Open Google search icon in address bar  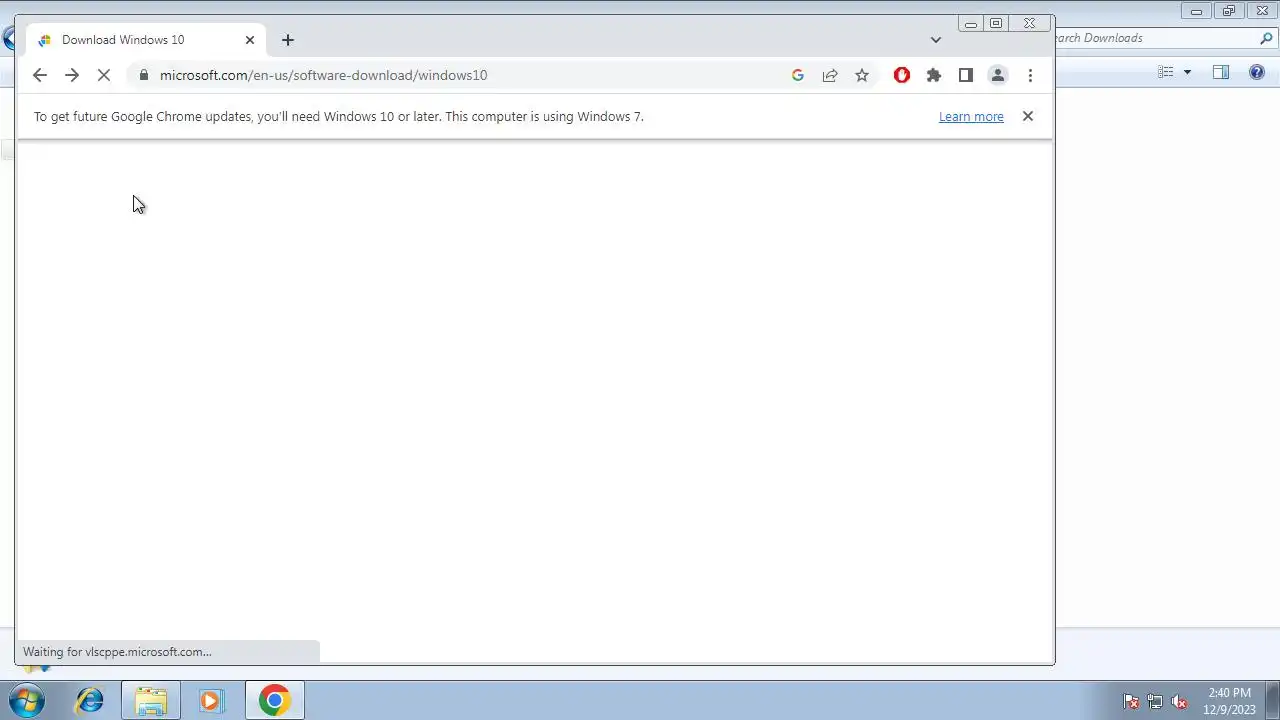pos(798,75)
